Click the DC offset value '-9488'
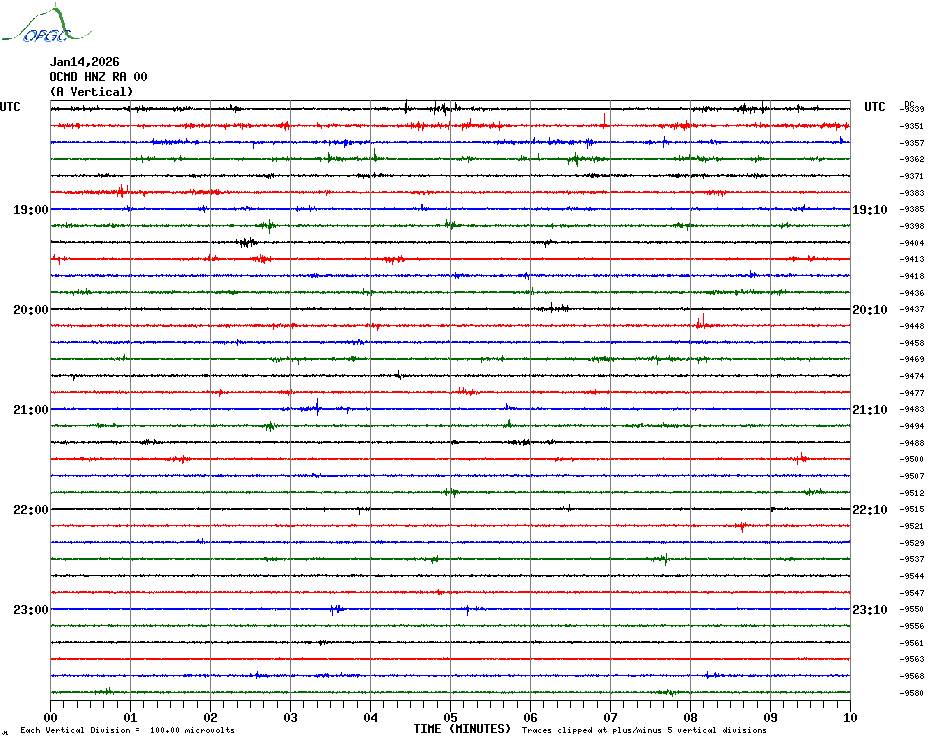 pos(912,443)
